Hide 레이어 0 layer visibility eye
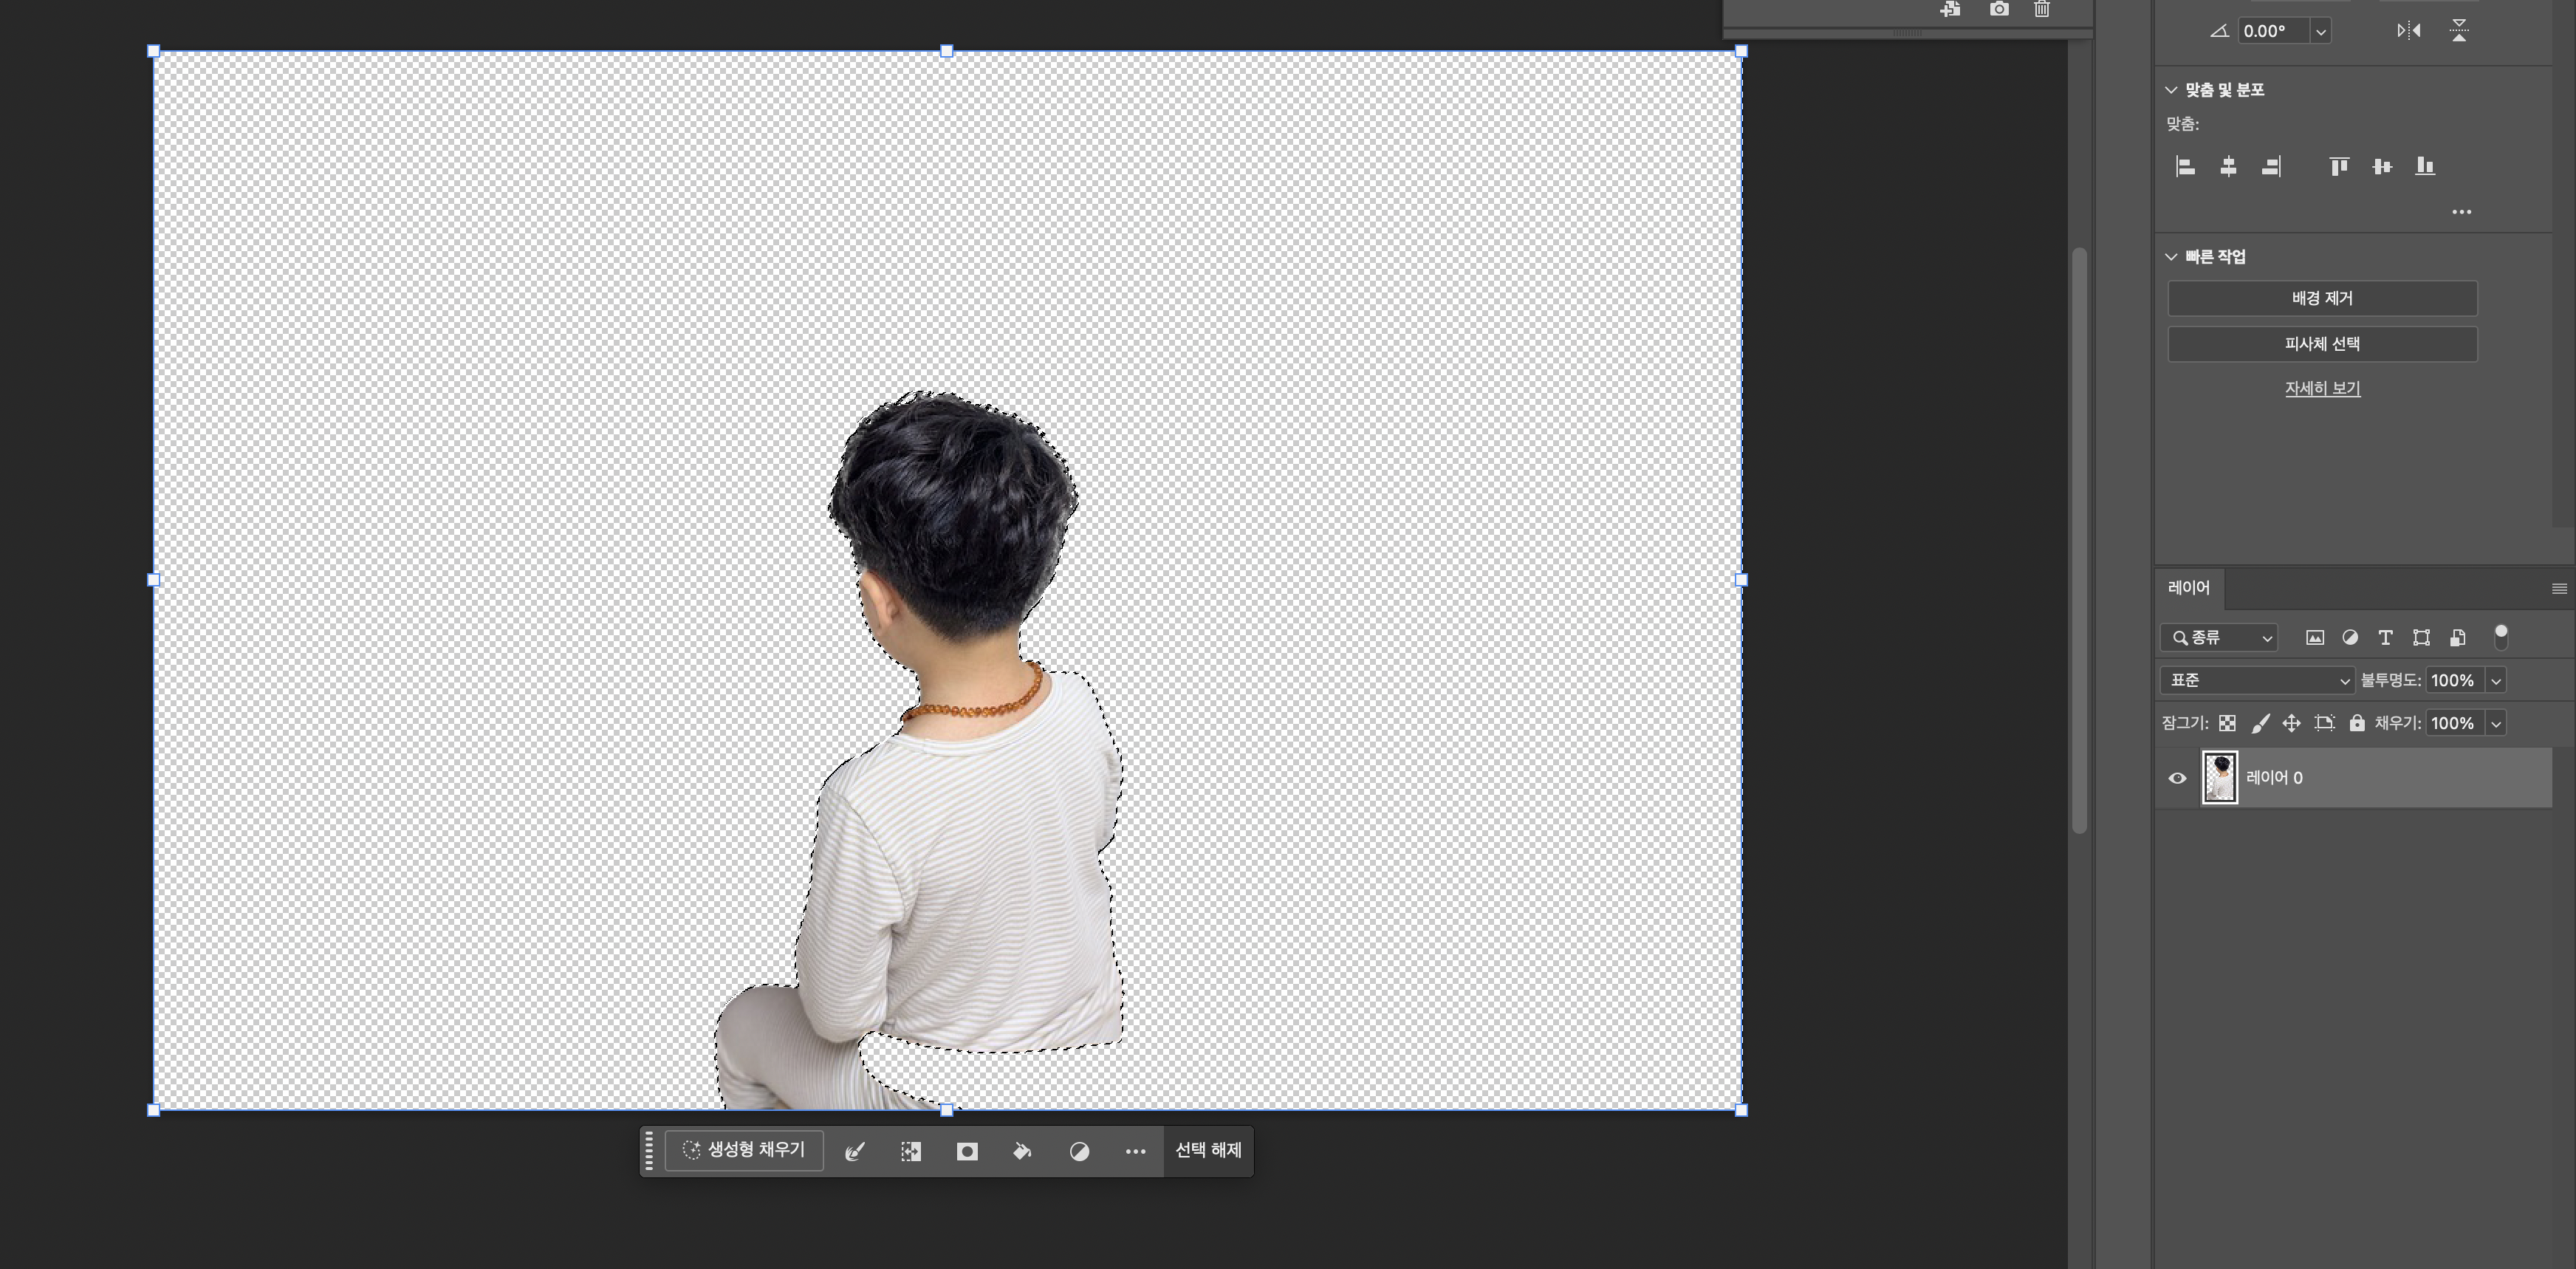The image size is (2576, 1269). (x=2177, y=778)
